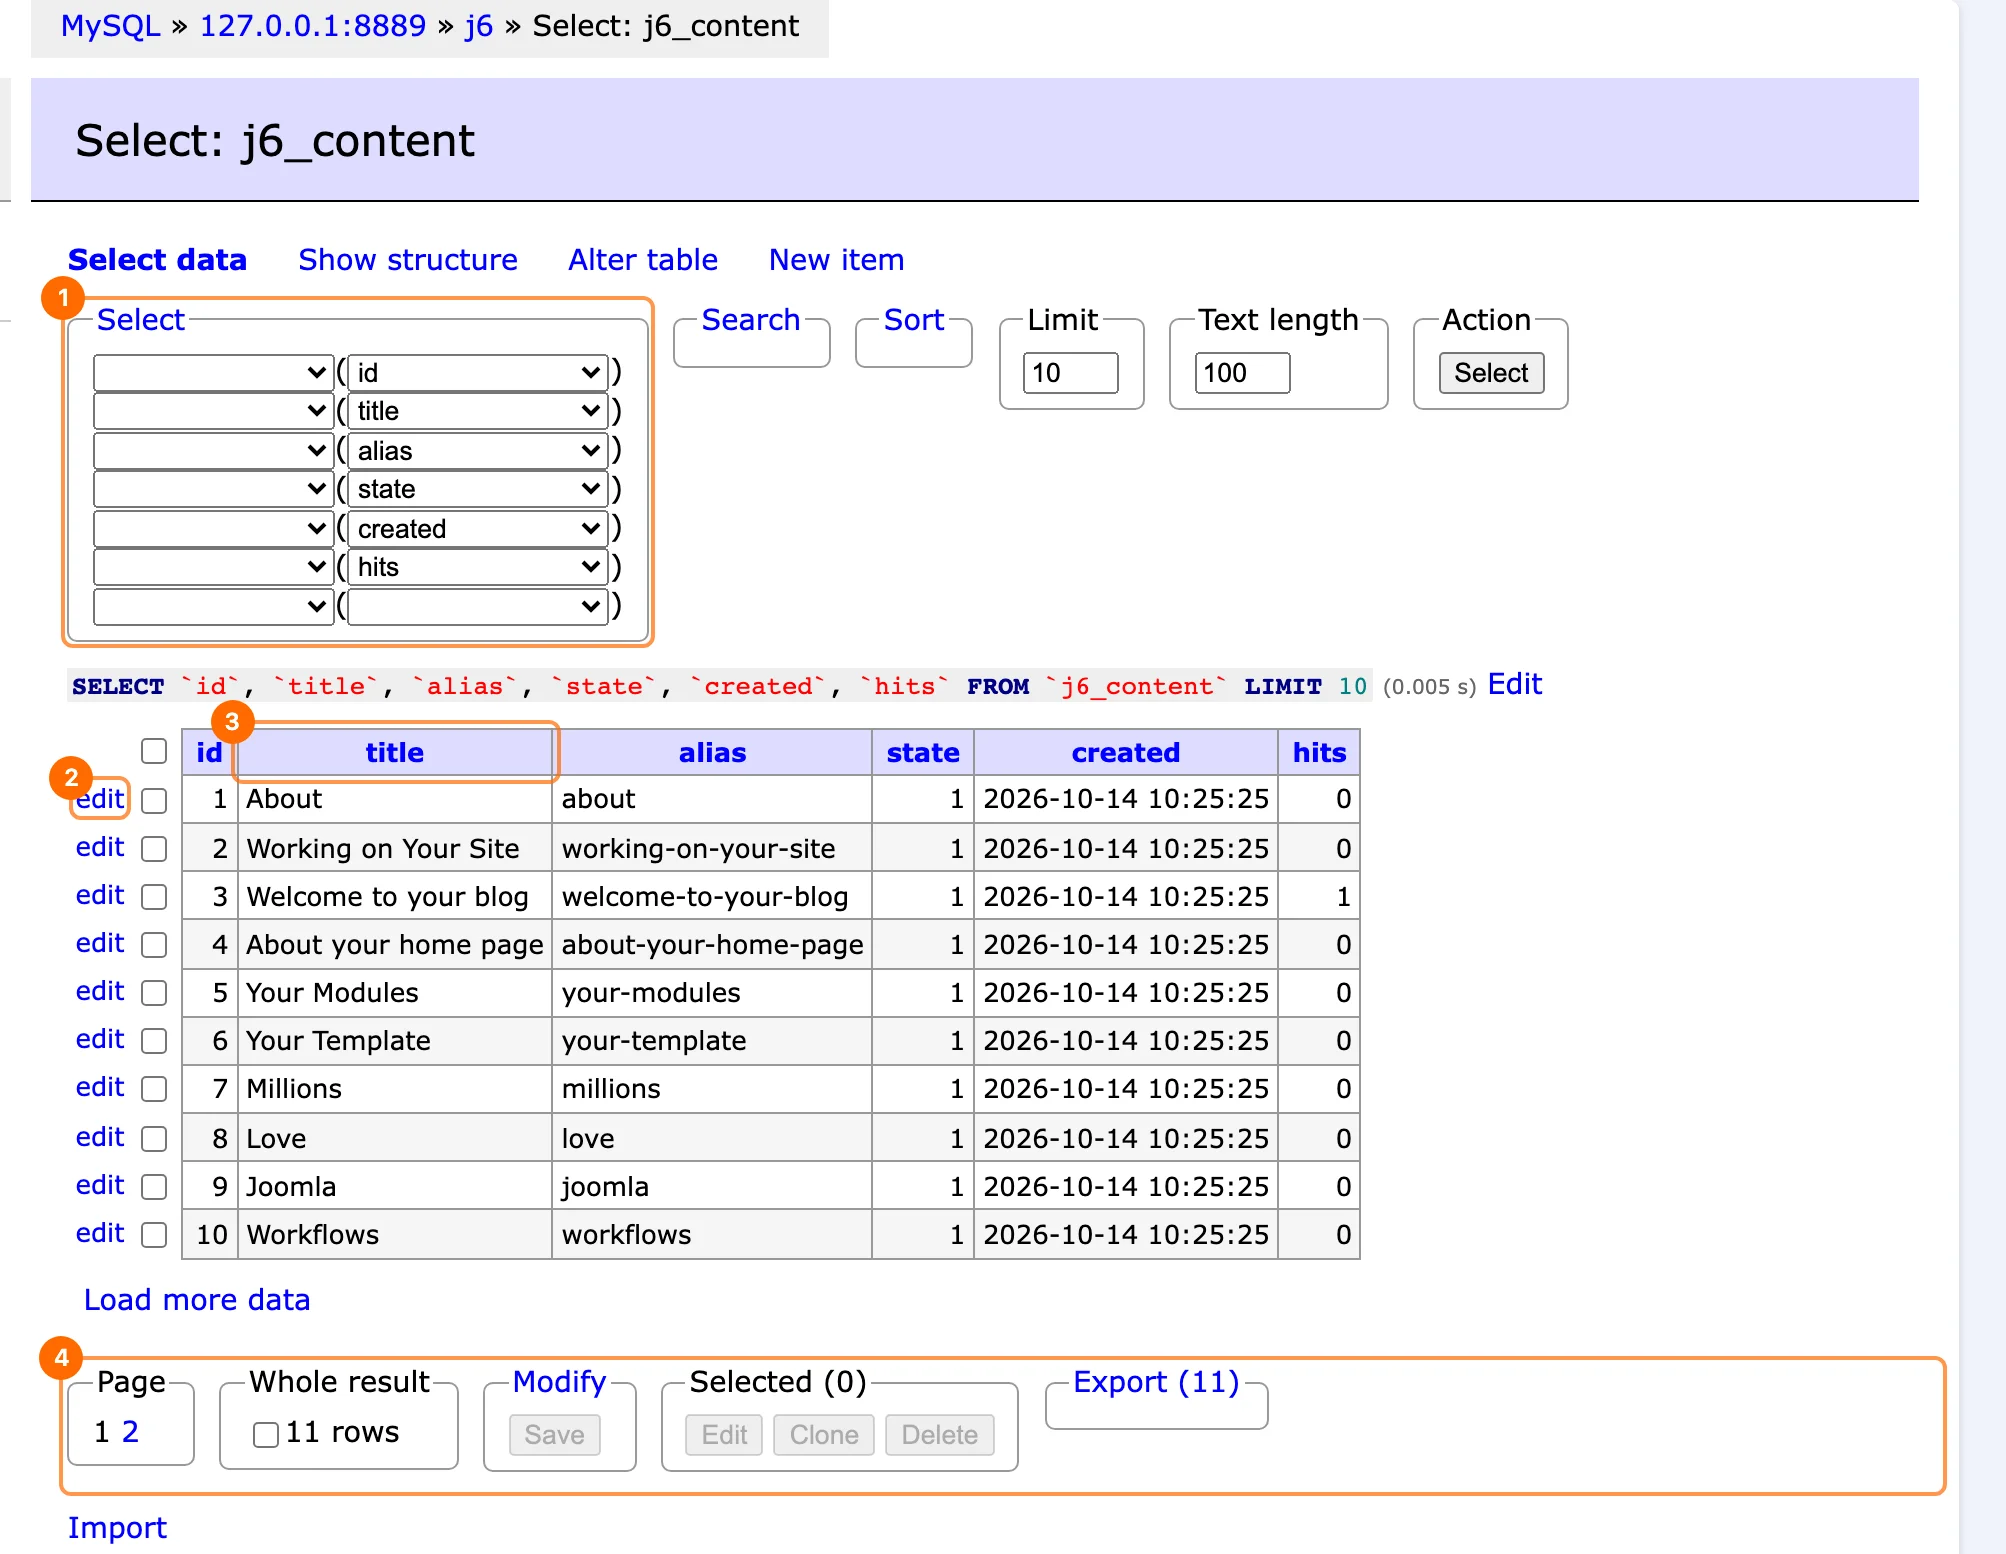Open the empty last column dropdown
This screenshot has height=1554, width=2006.
477,606
